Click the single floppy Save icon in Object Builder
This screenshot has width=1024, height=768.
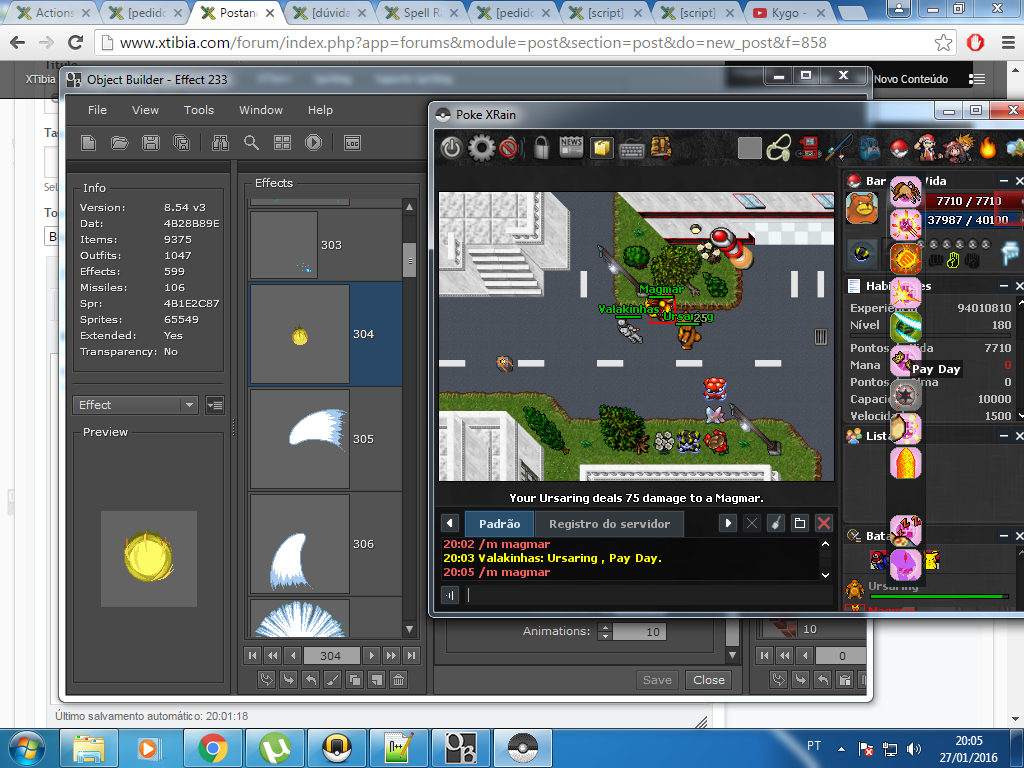click(151, 142)
